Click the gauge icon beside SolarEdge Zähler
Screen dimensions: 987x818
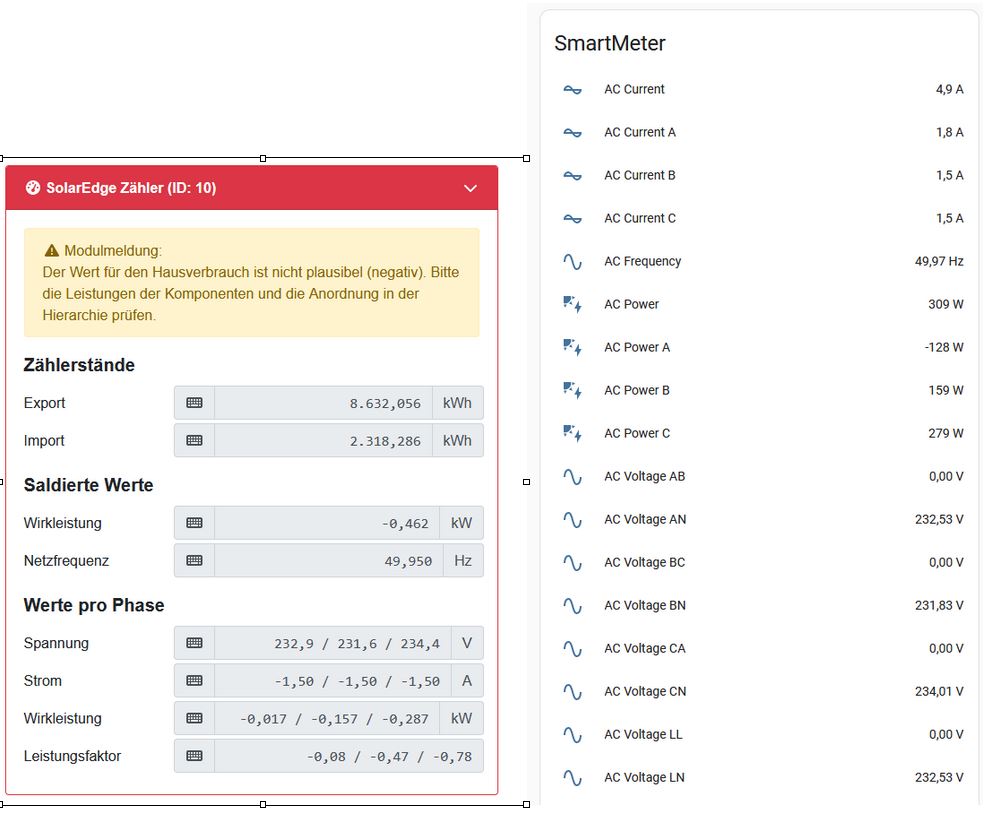tap(33, 188)
